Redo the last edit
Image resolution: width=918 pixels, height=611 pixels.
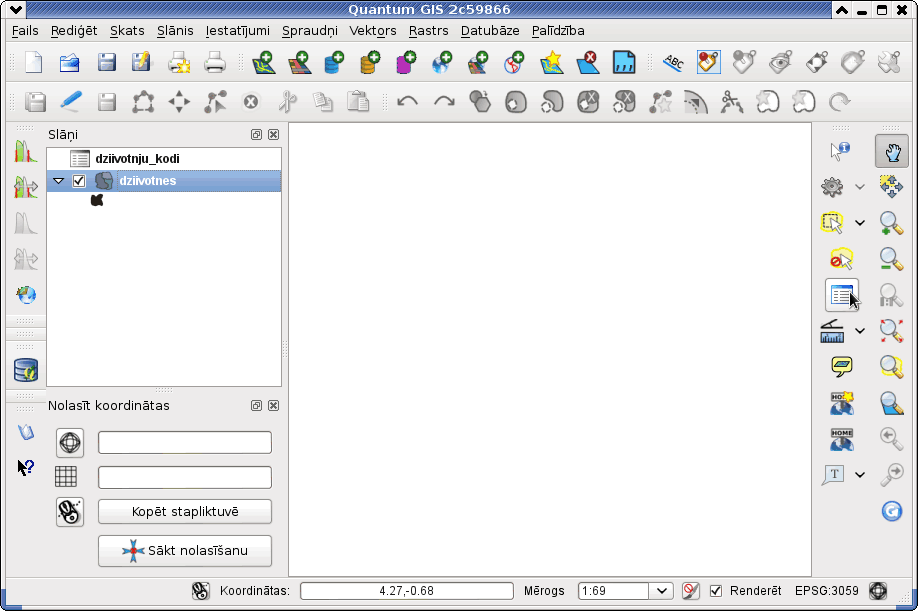[x=444, y=102]
